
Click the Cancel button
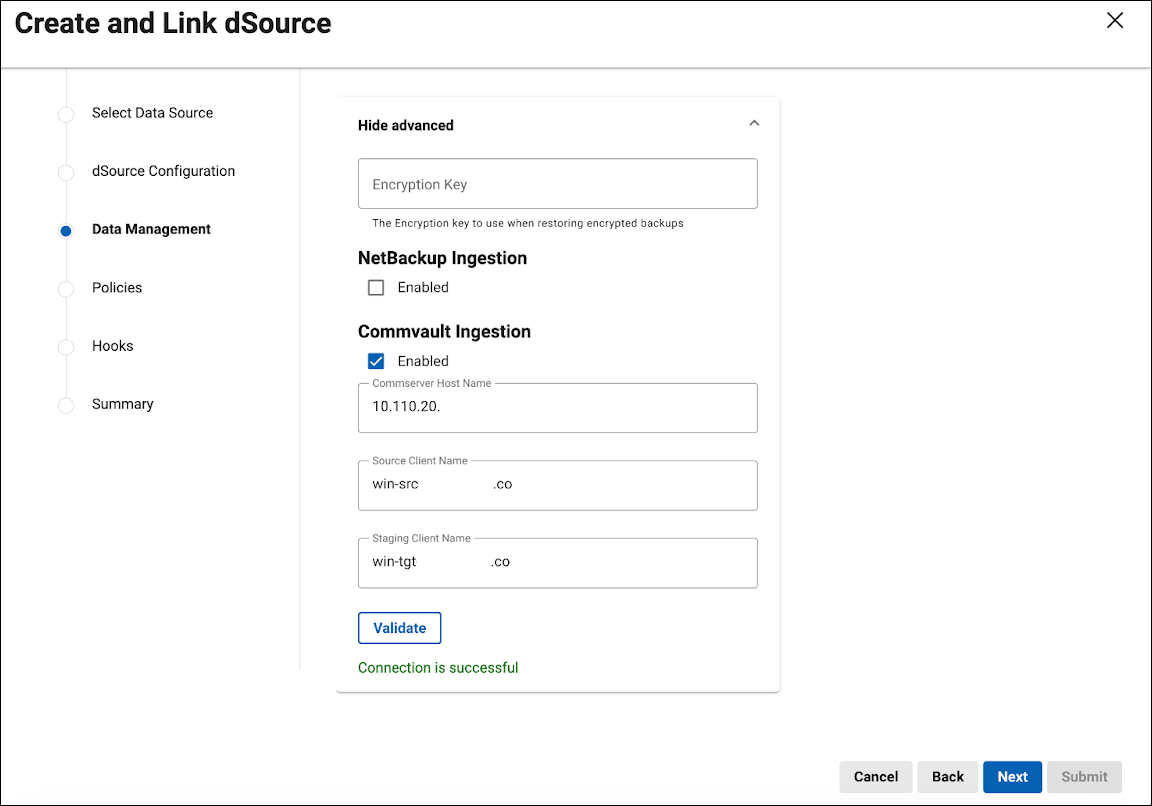point(875,777)
